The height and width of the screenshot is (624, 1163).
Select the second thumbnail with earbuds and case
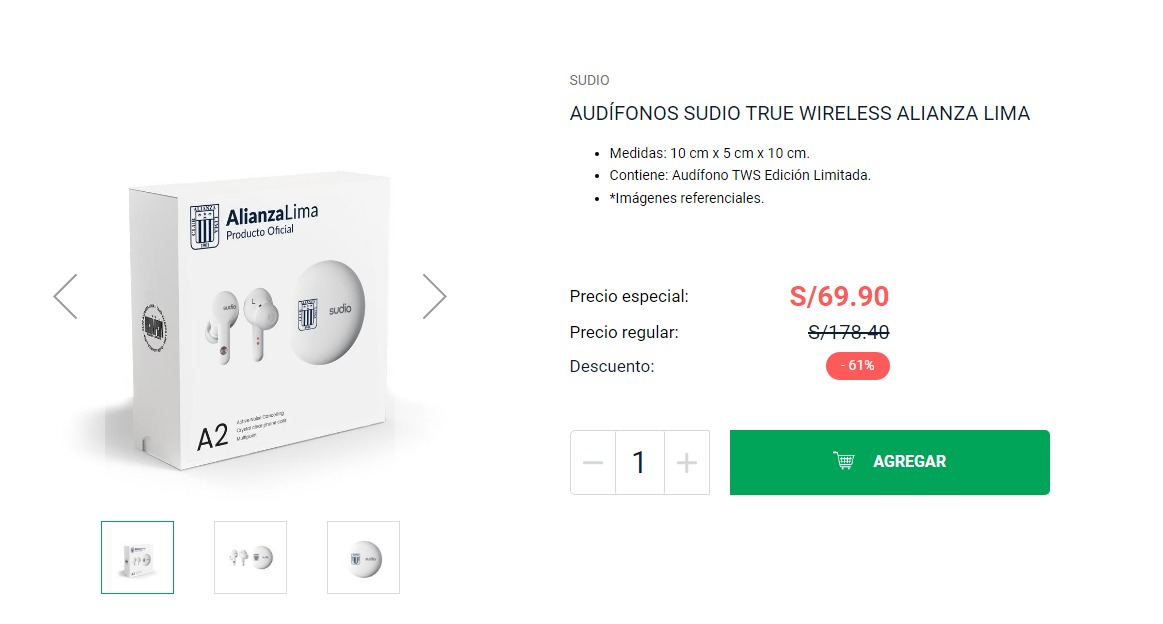[250, 557]
